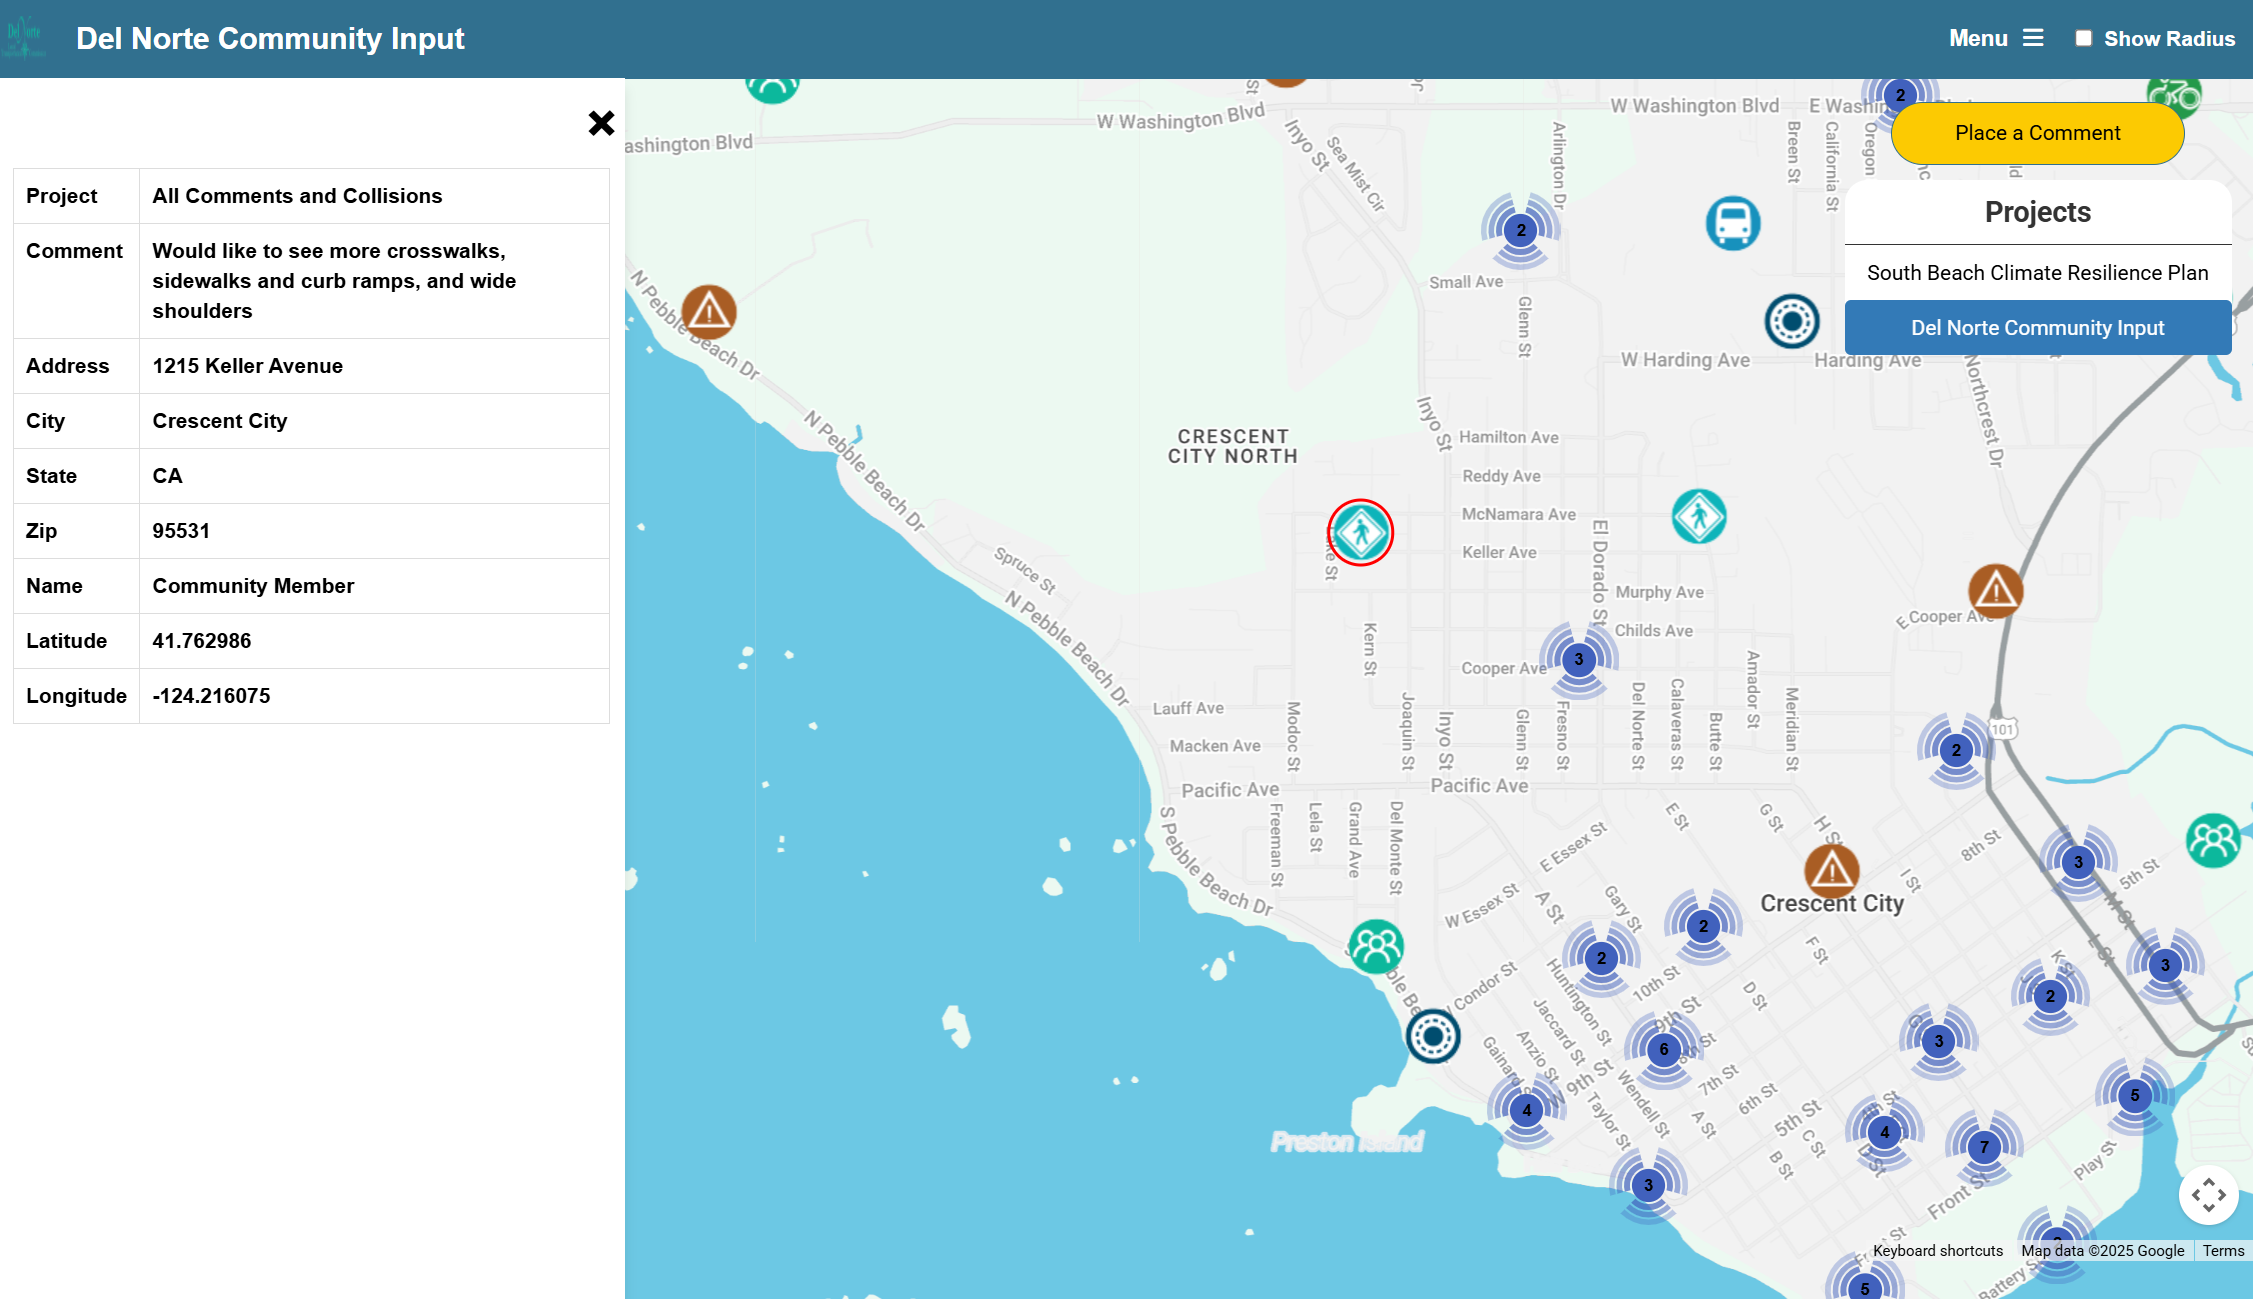Image resolution: width=2253 pixels, height=1299 pixels.
Task: Select Del Norte Community Input project
Action: (2037, 328)
